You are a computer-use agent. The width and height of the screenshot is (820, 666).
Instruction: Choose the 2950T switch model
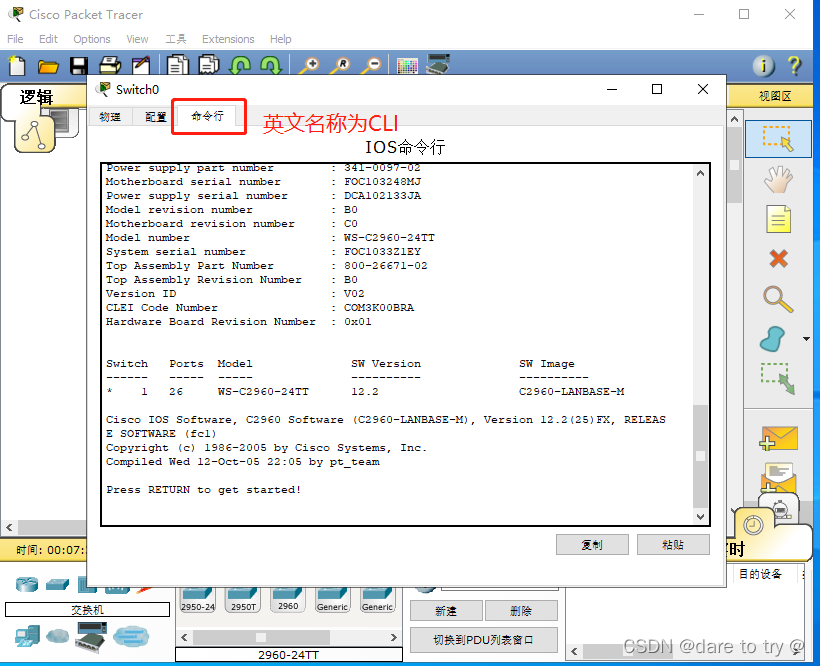243,600
